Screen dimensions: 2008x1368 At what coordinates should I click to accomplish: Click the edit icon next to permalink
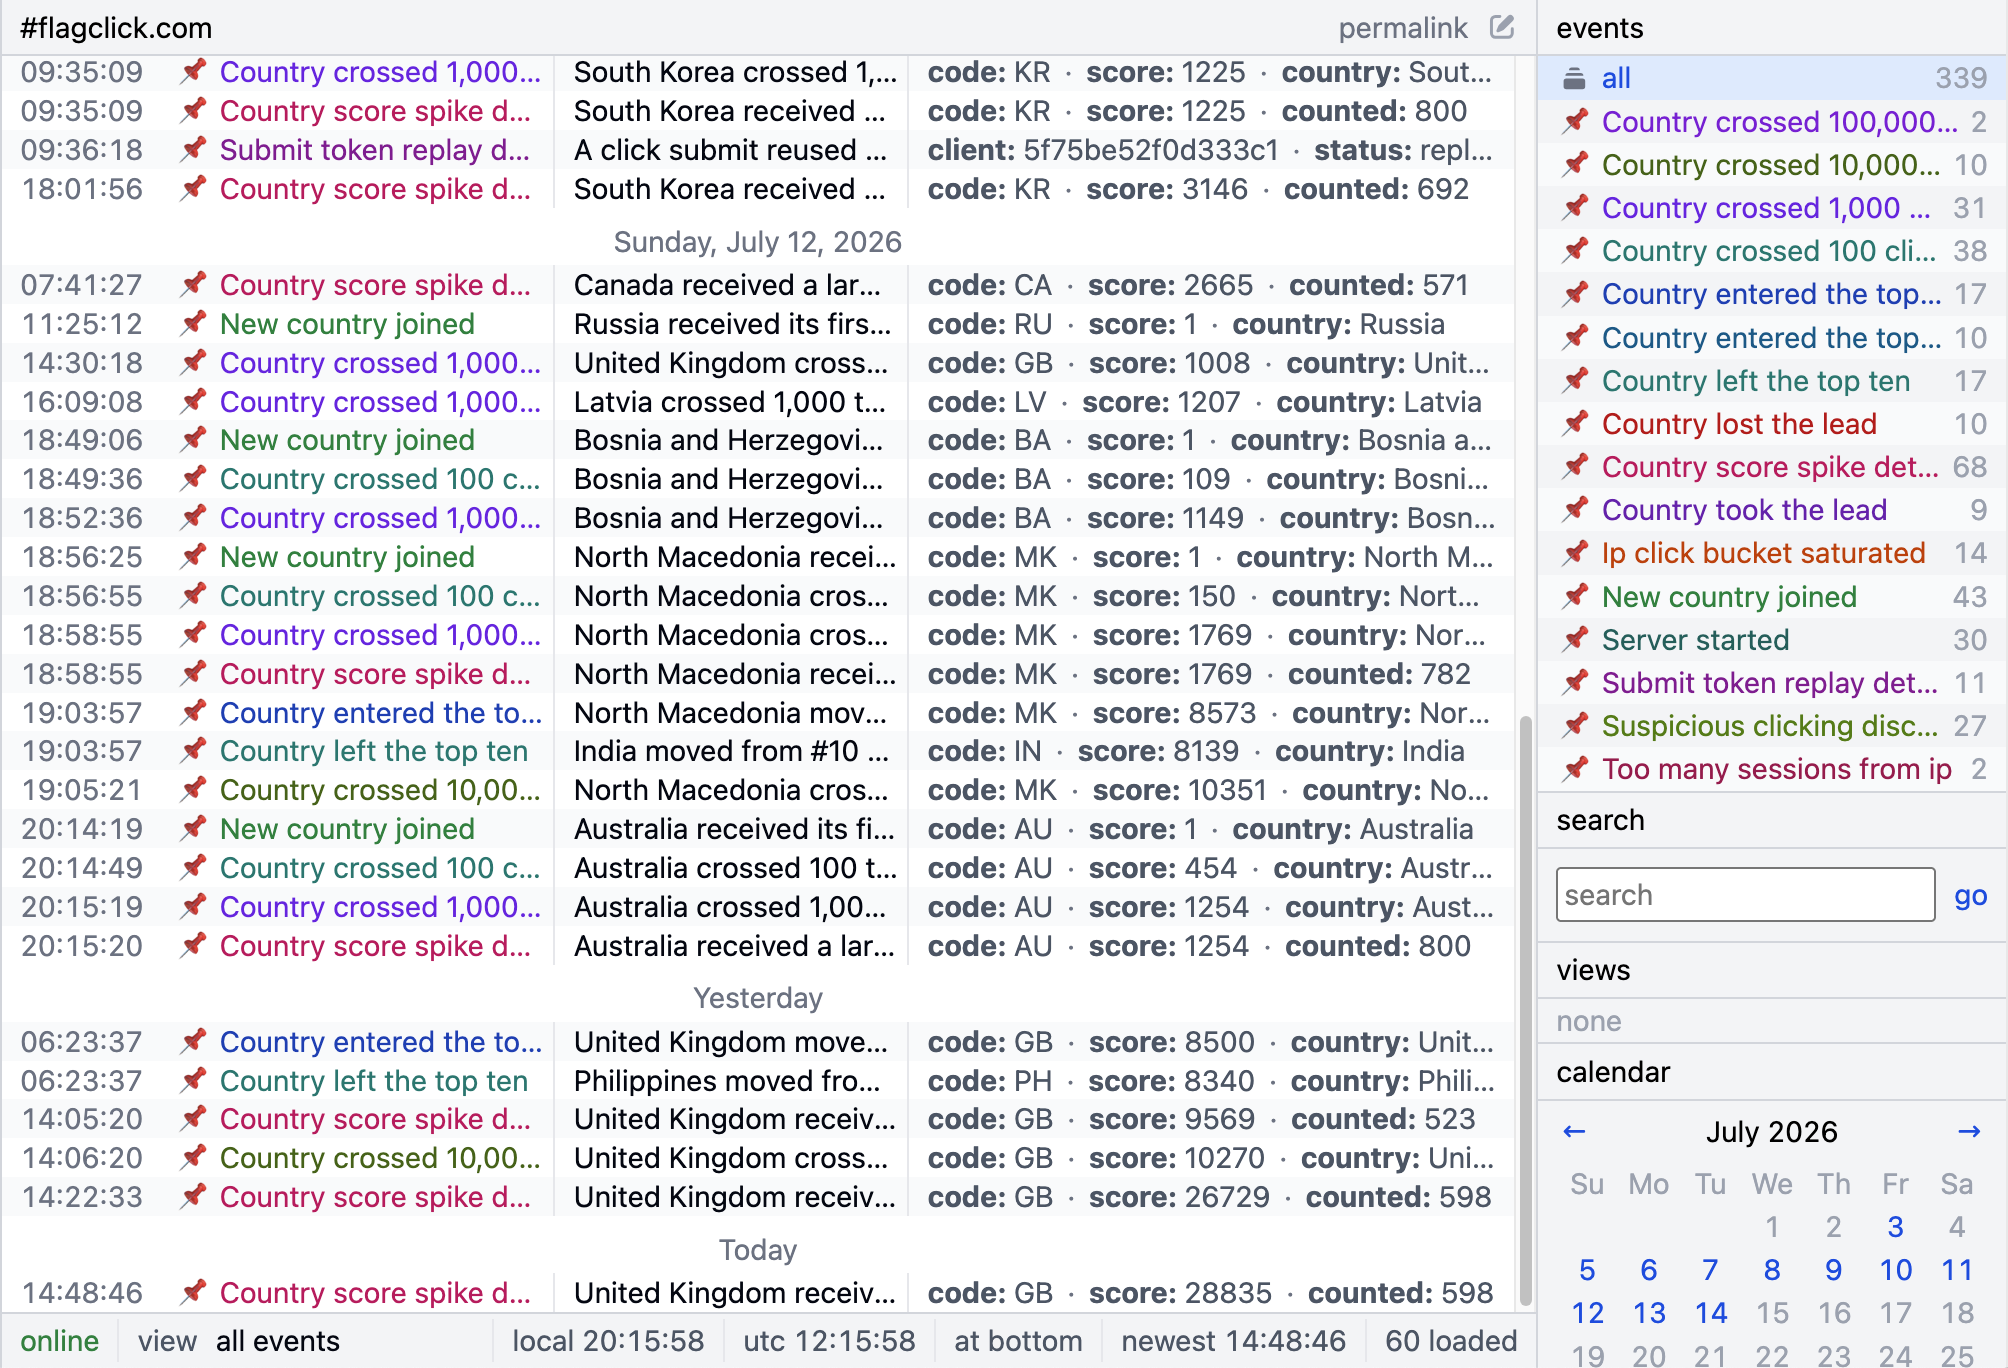[1502, 27]
